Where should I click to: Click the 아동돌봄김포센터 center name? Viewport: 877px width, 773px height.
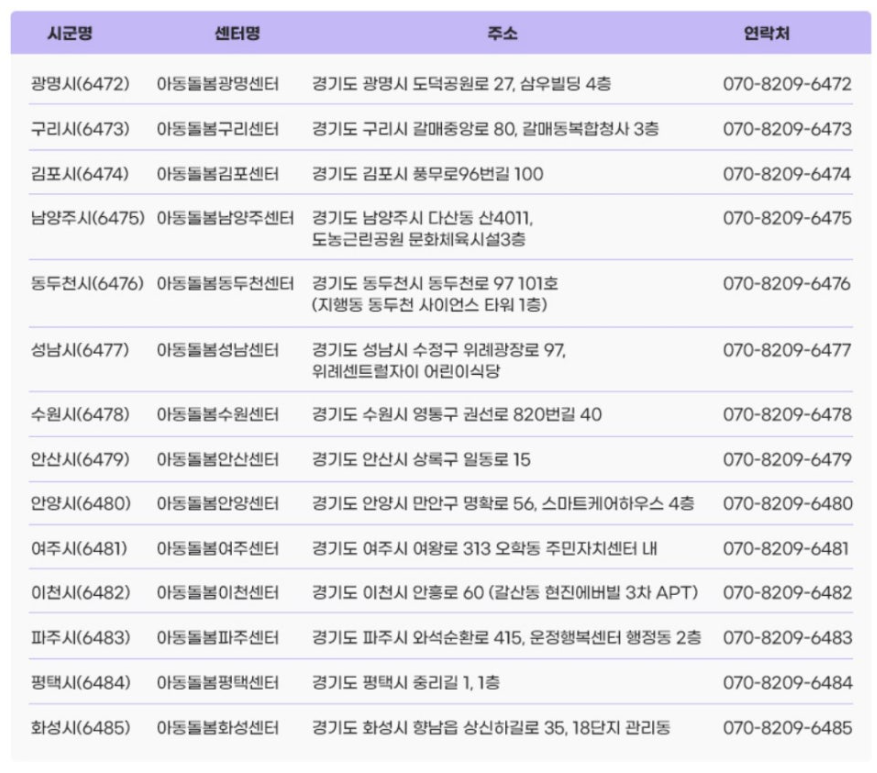pyautogui.click(x=218, y=174)
